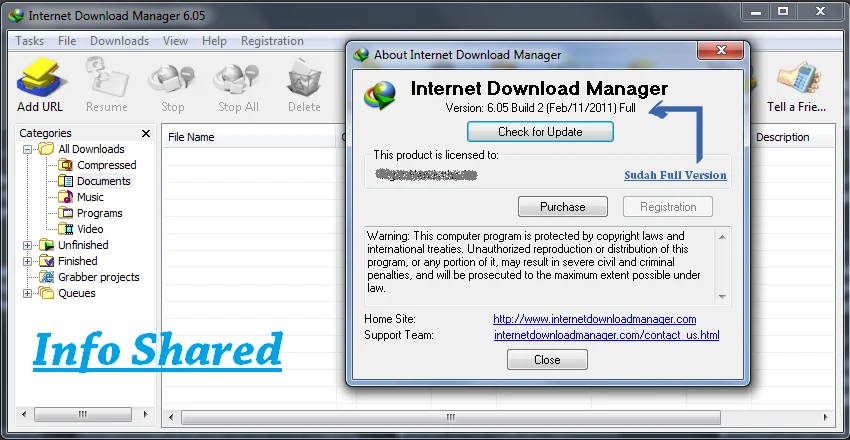Click the IDM logo in About dialog

(380, 95)
